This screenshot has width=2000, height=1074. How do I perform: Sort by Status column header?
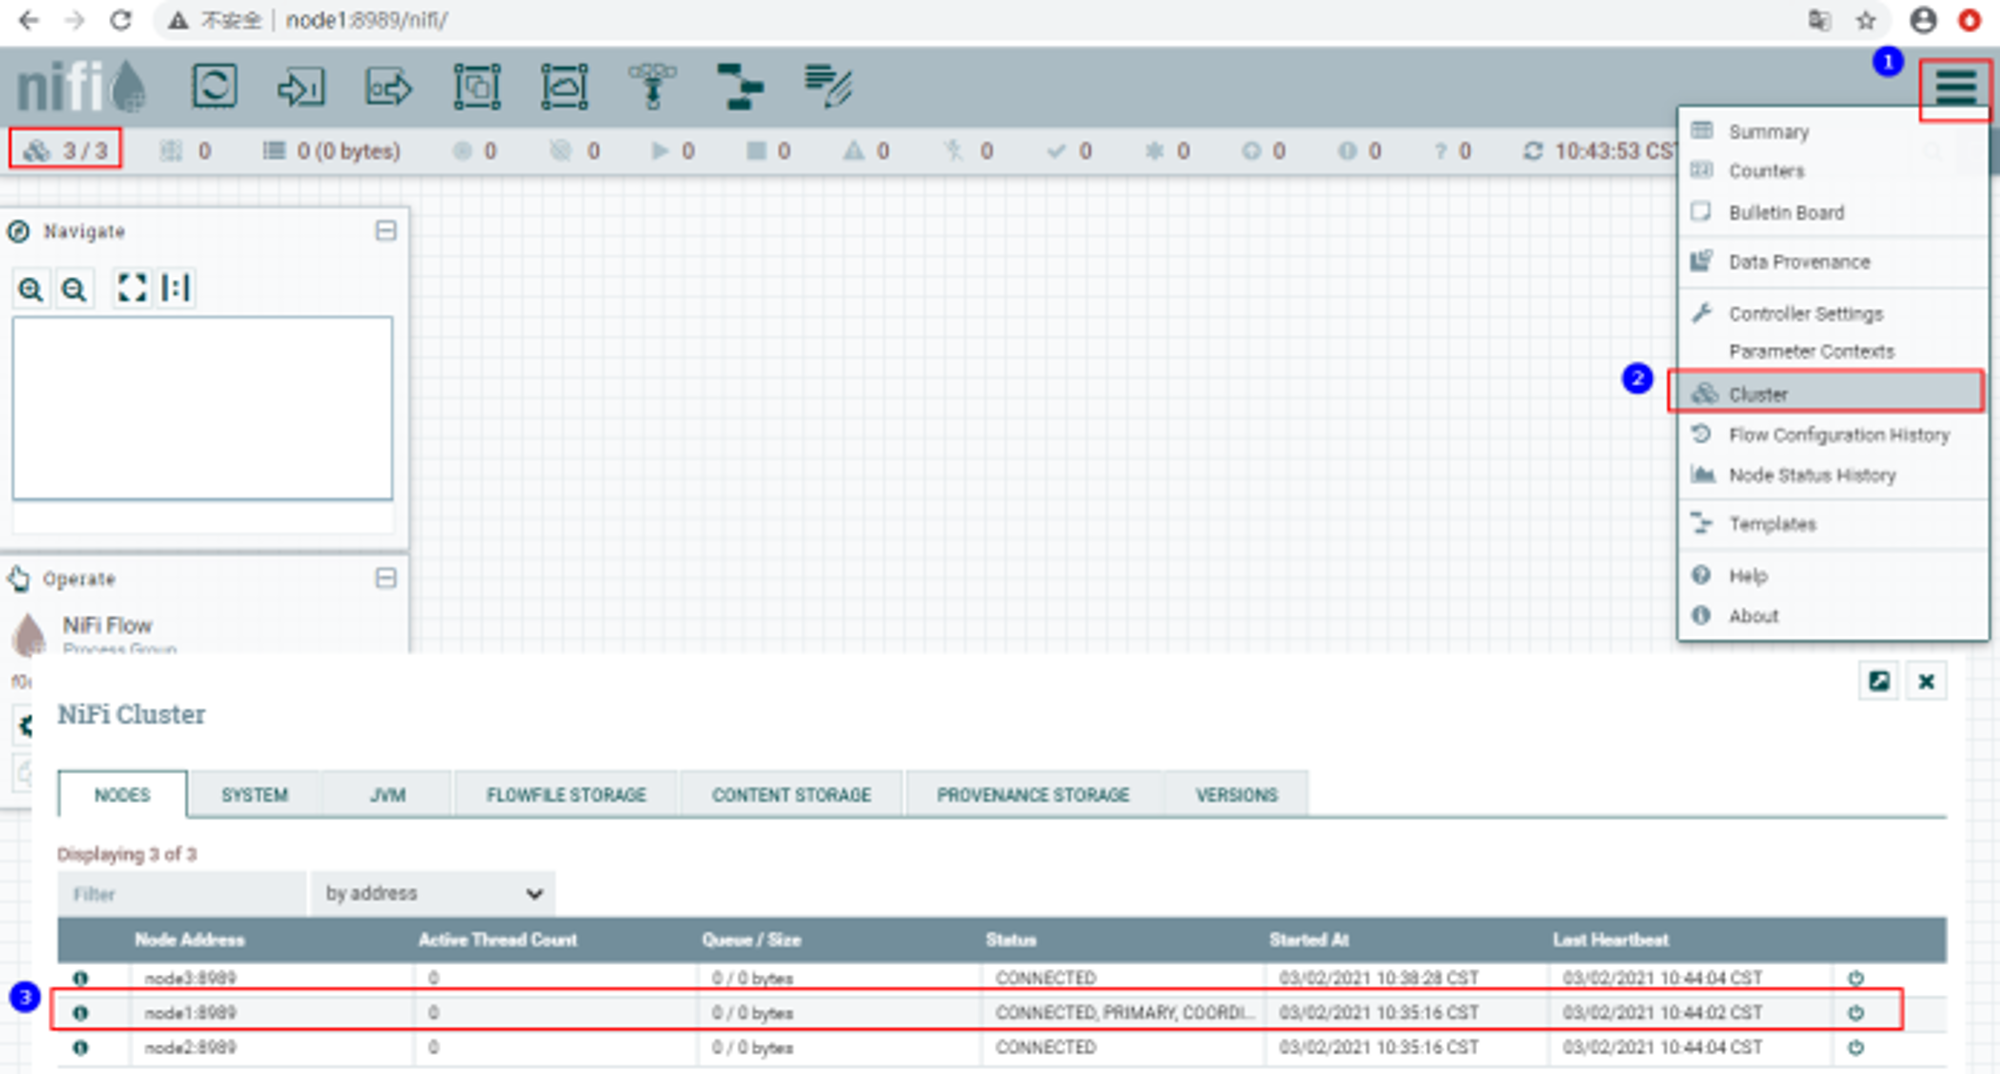pyautogui.click(x=1011, y=940)
